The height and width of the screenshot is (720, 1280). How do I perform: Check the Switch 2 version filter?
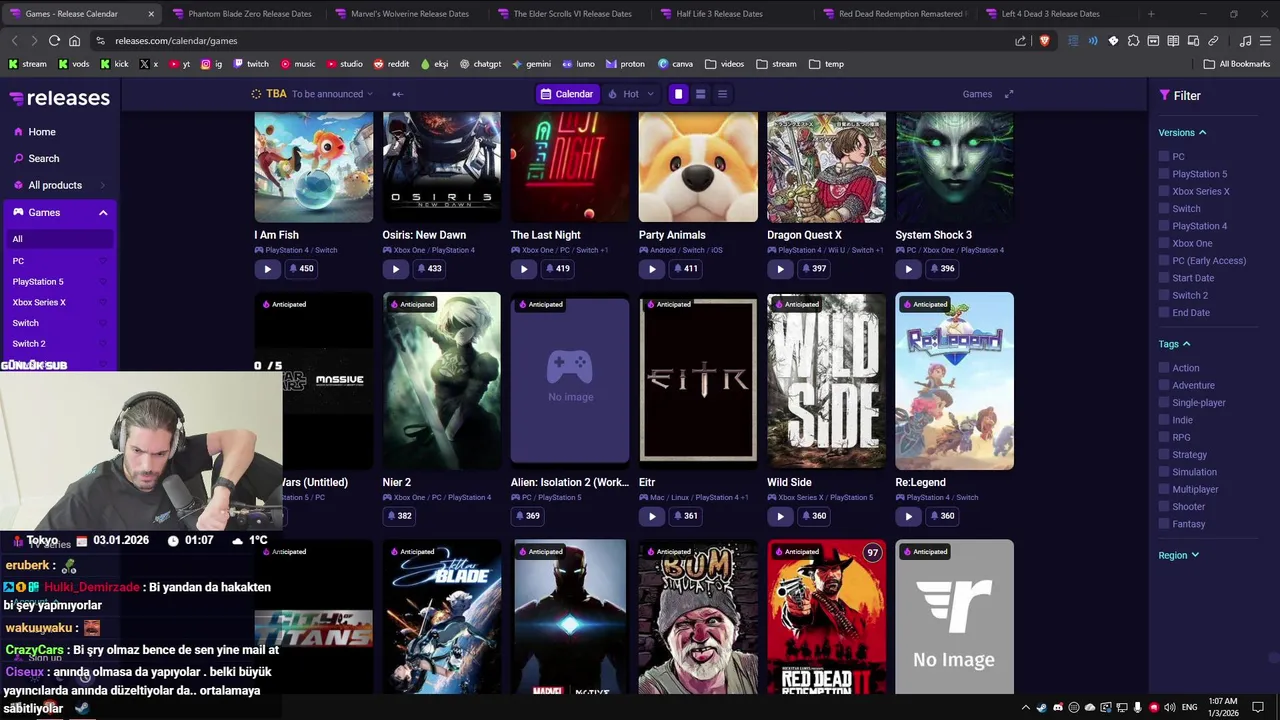pos(1164,295)
